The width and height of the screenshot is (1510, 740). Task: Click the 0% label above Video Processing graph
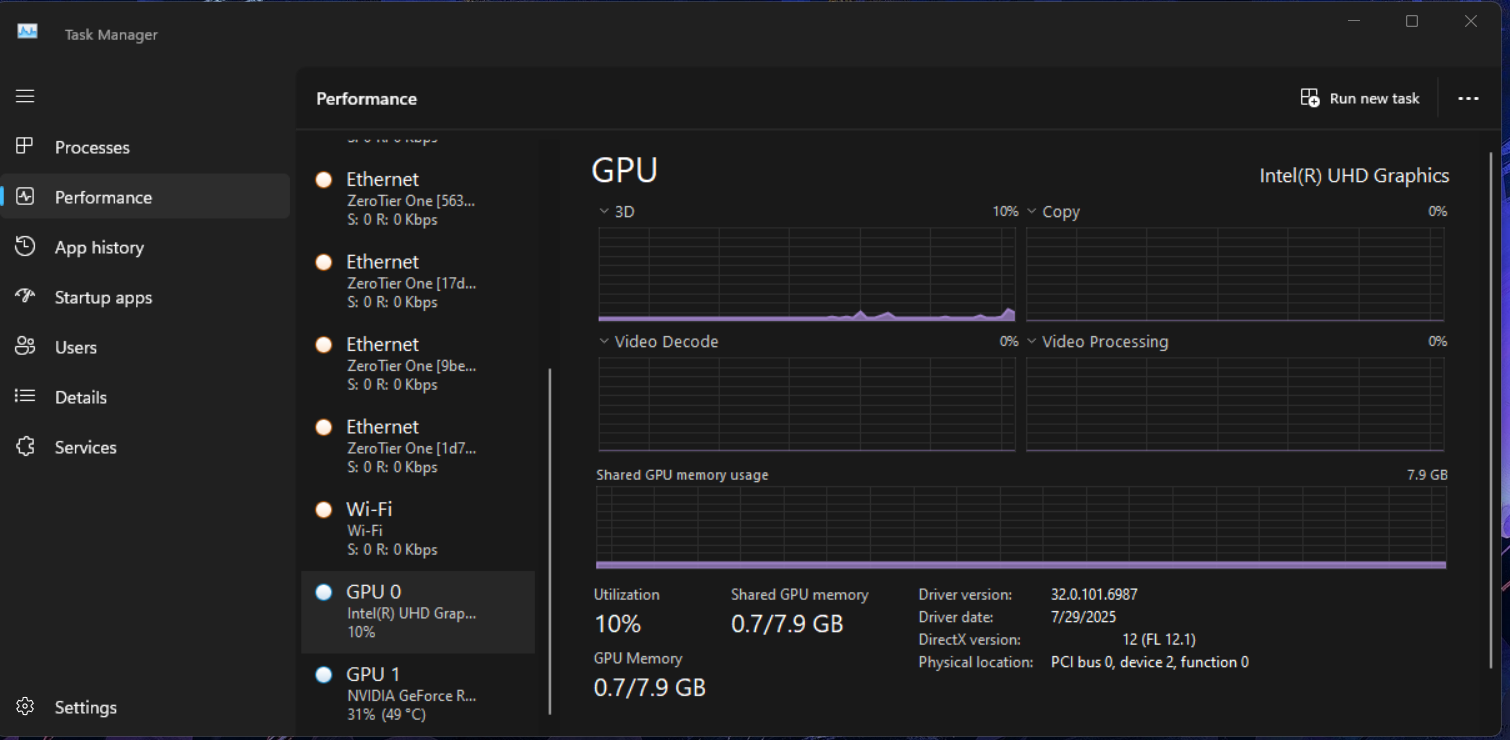coord(1438,342)
